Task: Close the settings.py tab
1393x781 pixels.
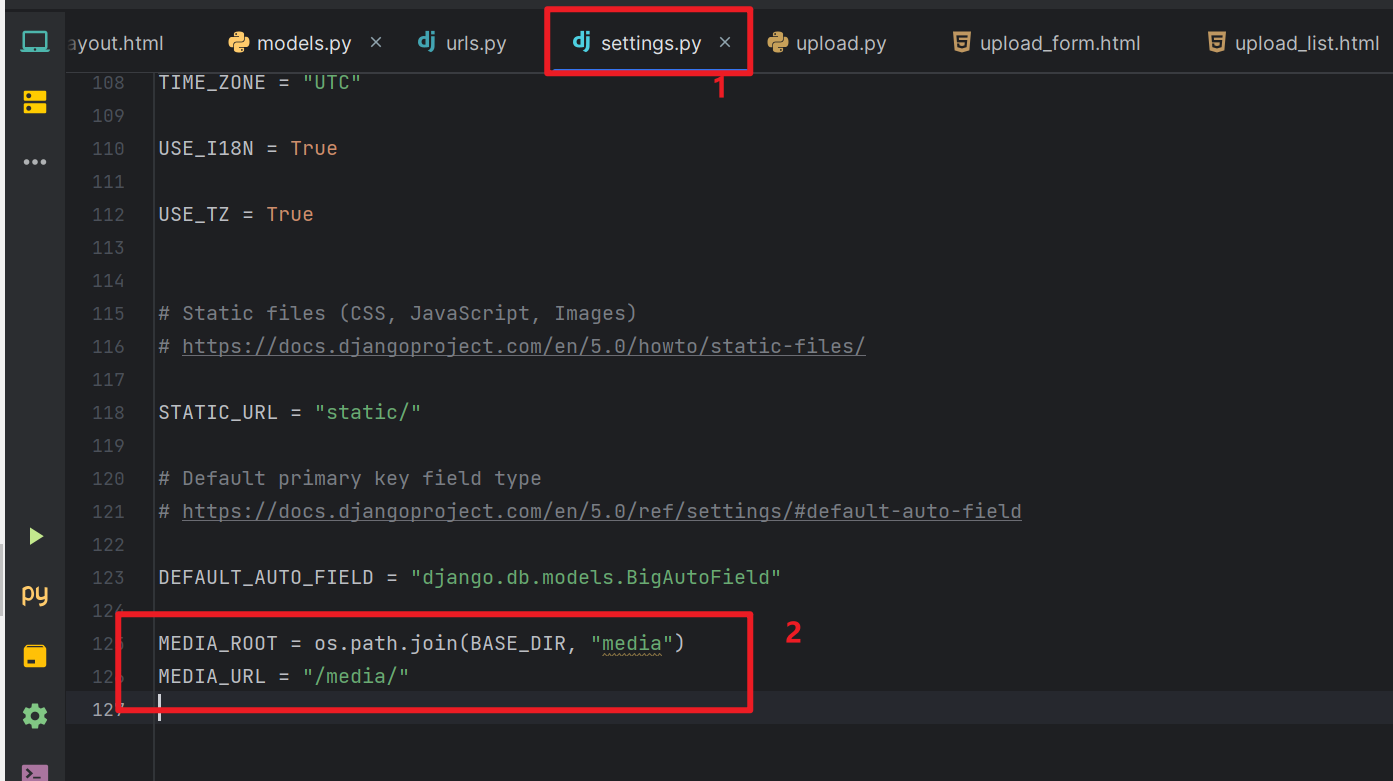Action: [725, 42]
